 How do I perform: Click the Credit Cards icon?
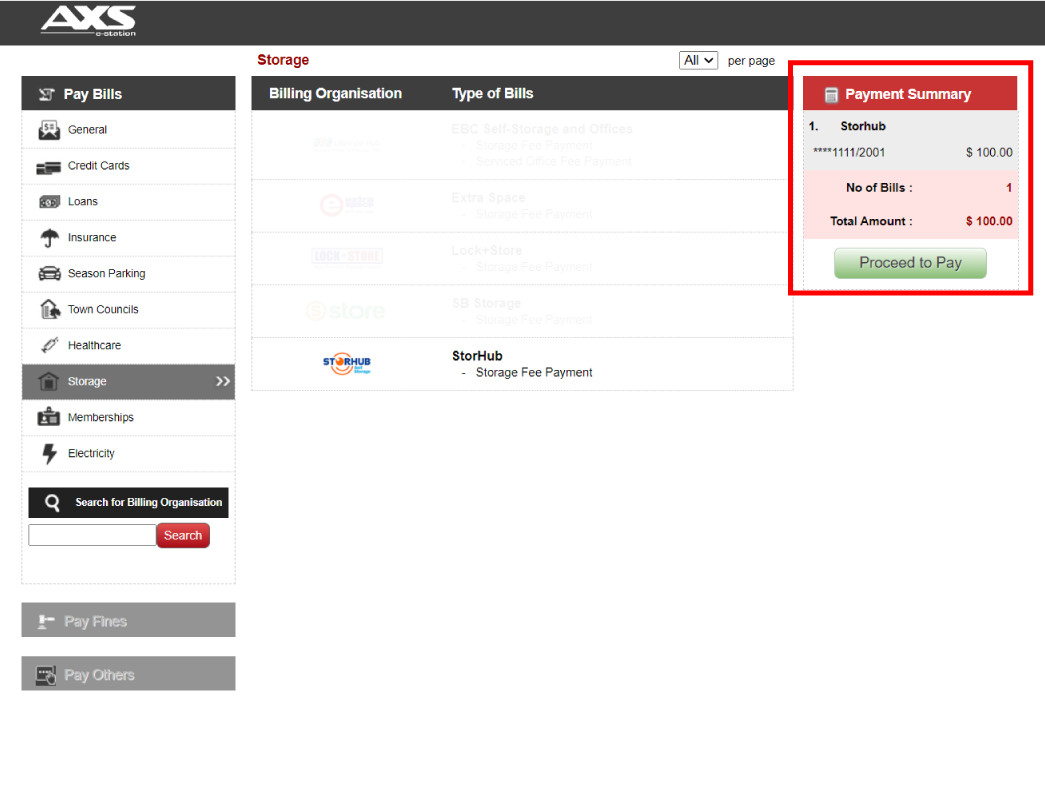point(49,167)
